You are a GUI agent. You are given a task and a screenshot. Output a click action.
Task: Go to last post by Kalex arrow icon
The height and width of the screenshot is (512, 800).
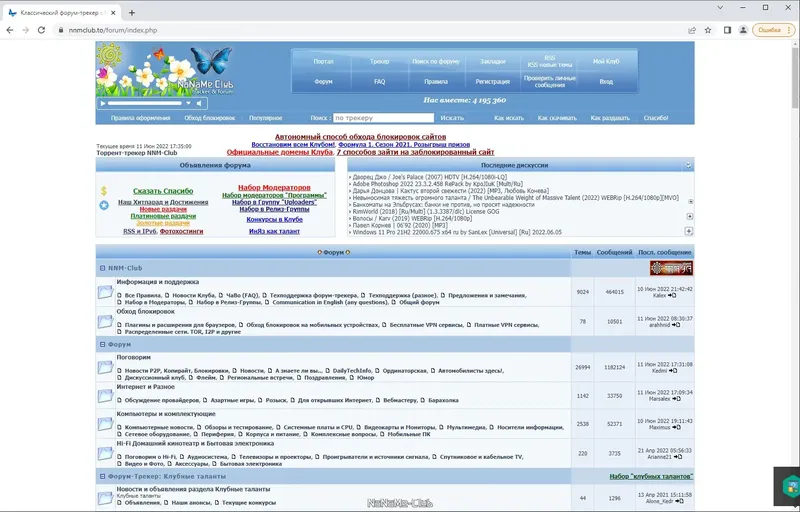click(672, 295)
